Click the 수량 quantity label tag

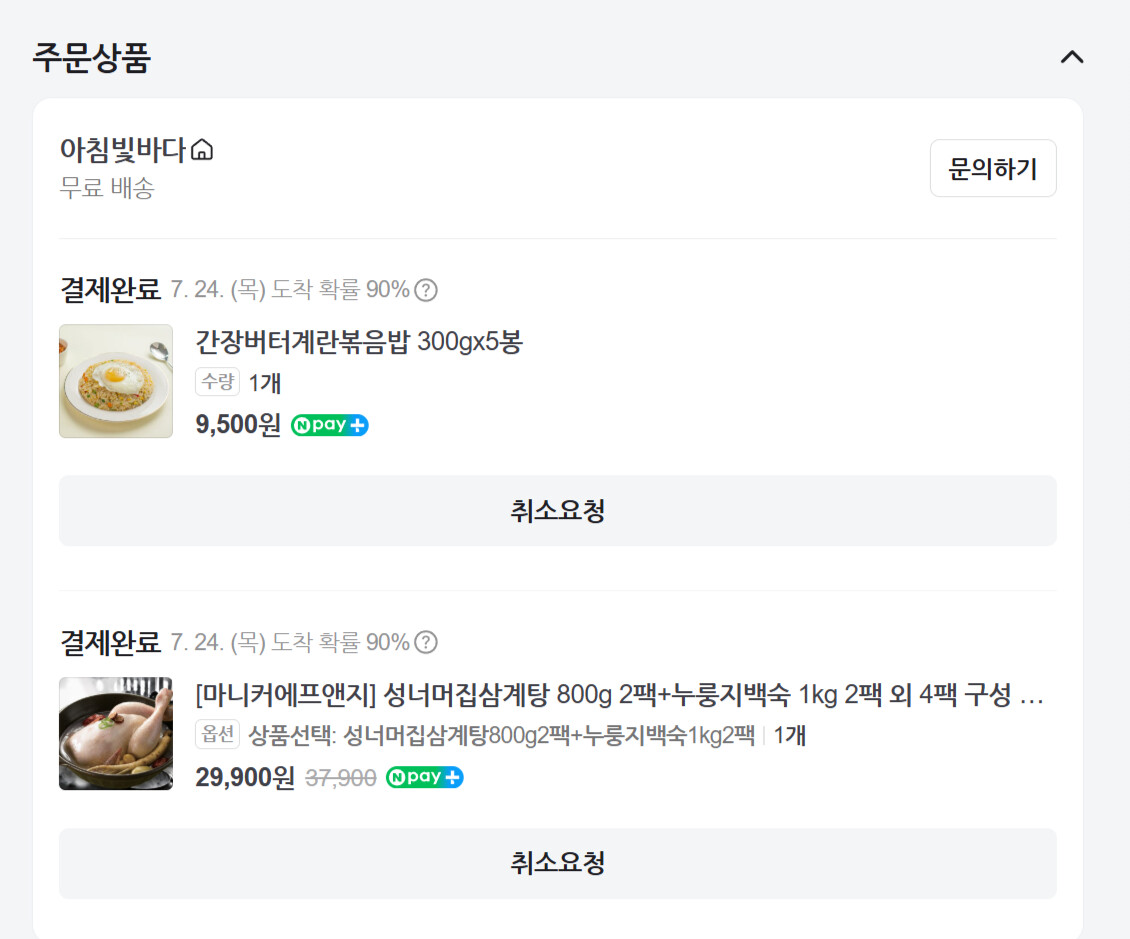(217, 382)
